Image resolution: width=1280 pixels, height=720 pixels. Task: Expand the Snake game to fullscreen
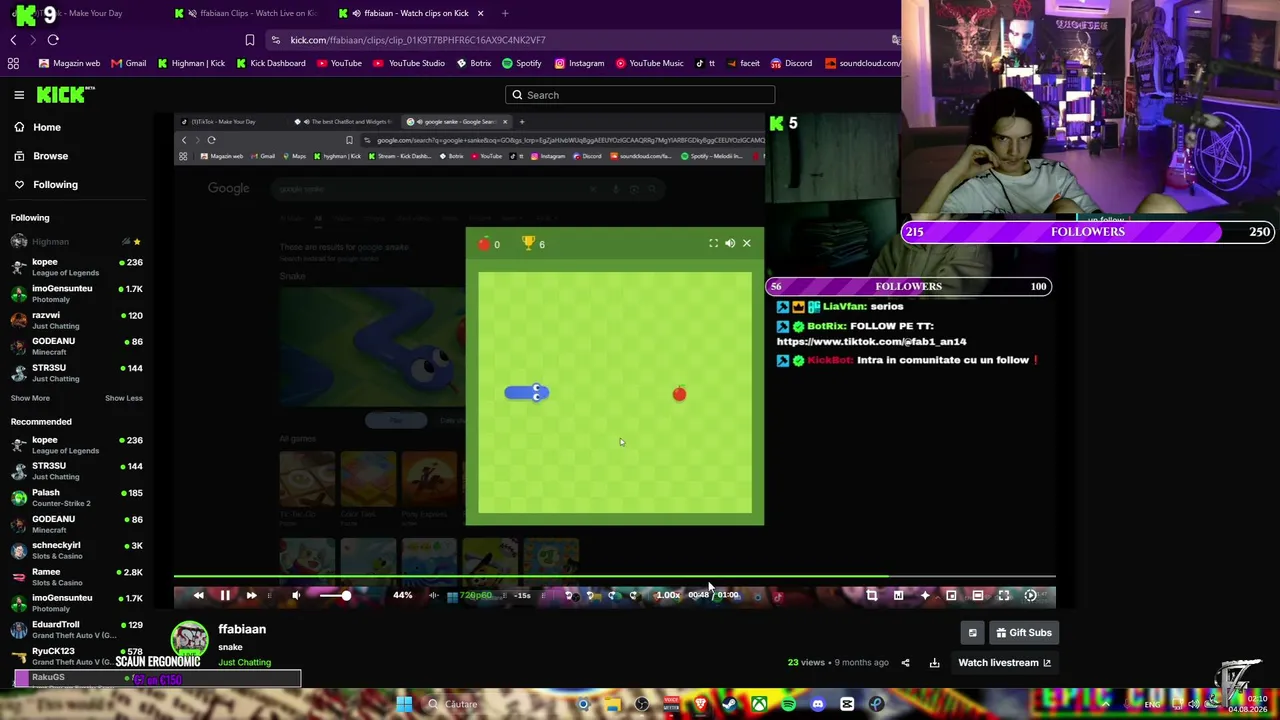[713, 243]
